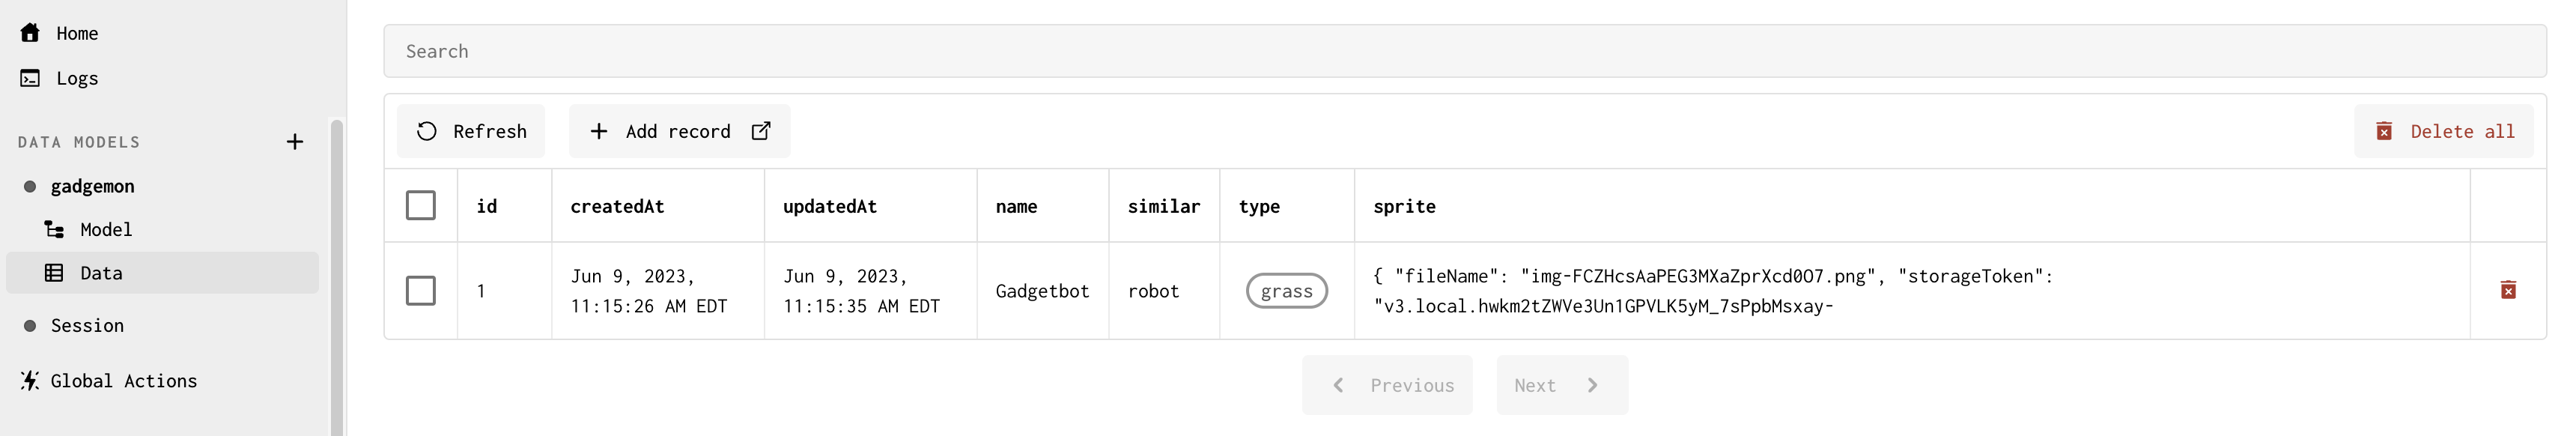
Task: Go to the Next page
Action: pyautogui.click(x=1563, y=385)
